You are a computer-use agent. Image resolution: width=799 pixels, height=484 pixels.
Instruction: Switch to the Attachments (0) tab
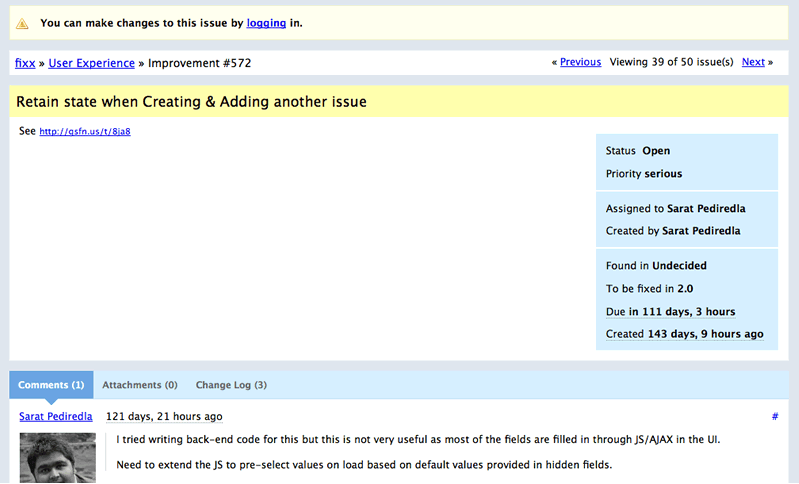(140, 385)
